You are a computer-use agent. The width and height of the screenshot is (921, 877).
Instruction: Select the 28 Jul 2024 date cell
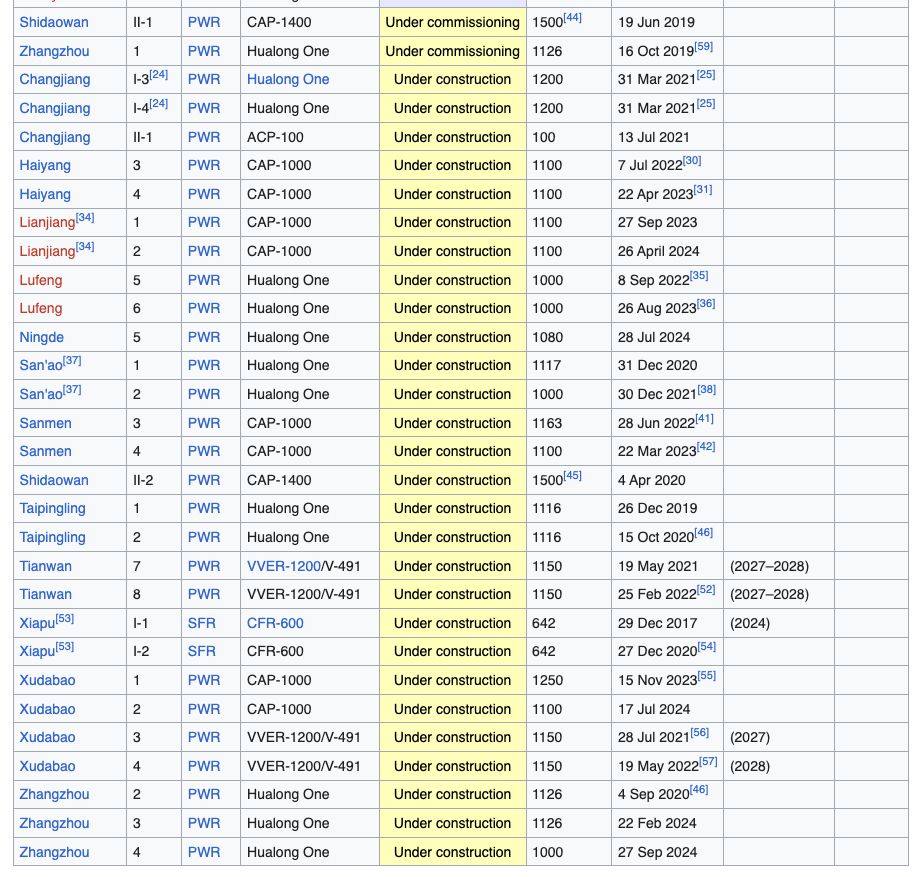pyautogui.click(x=667, y=337)
